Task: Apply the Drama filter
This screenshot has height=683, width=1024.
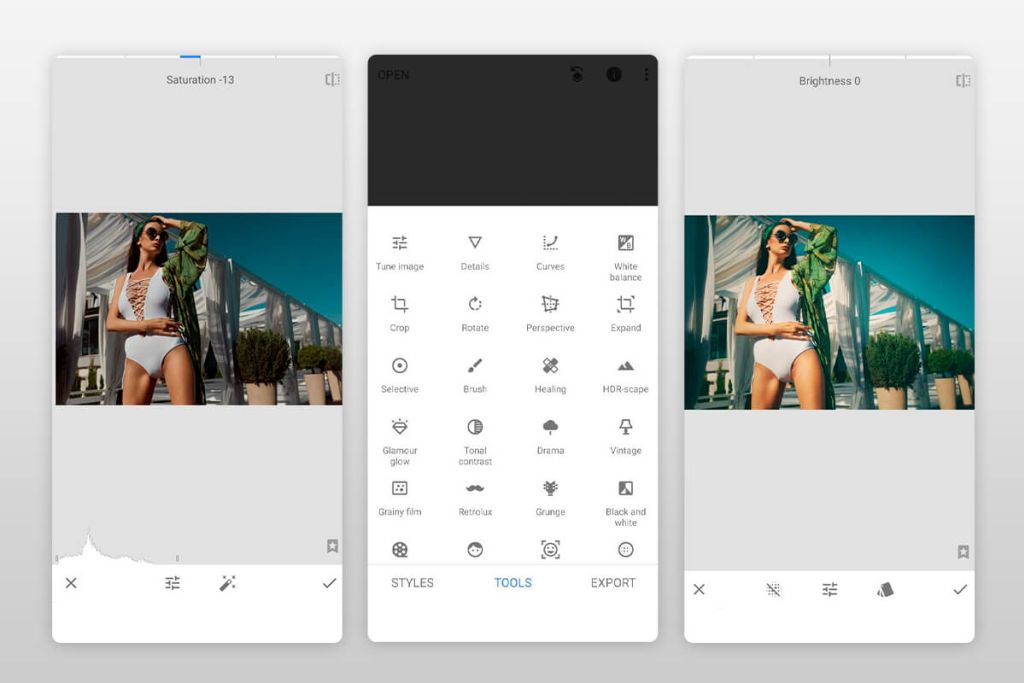Action: [550, 427]
